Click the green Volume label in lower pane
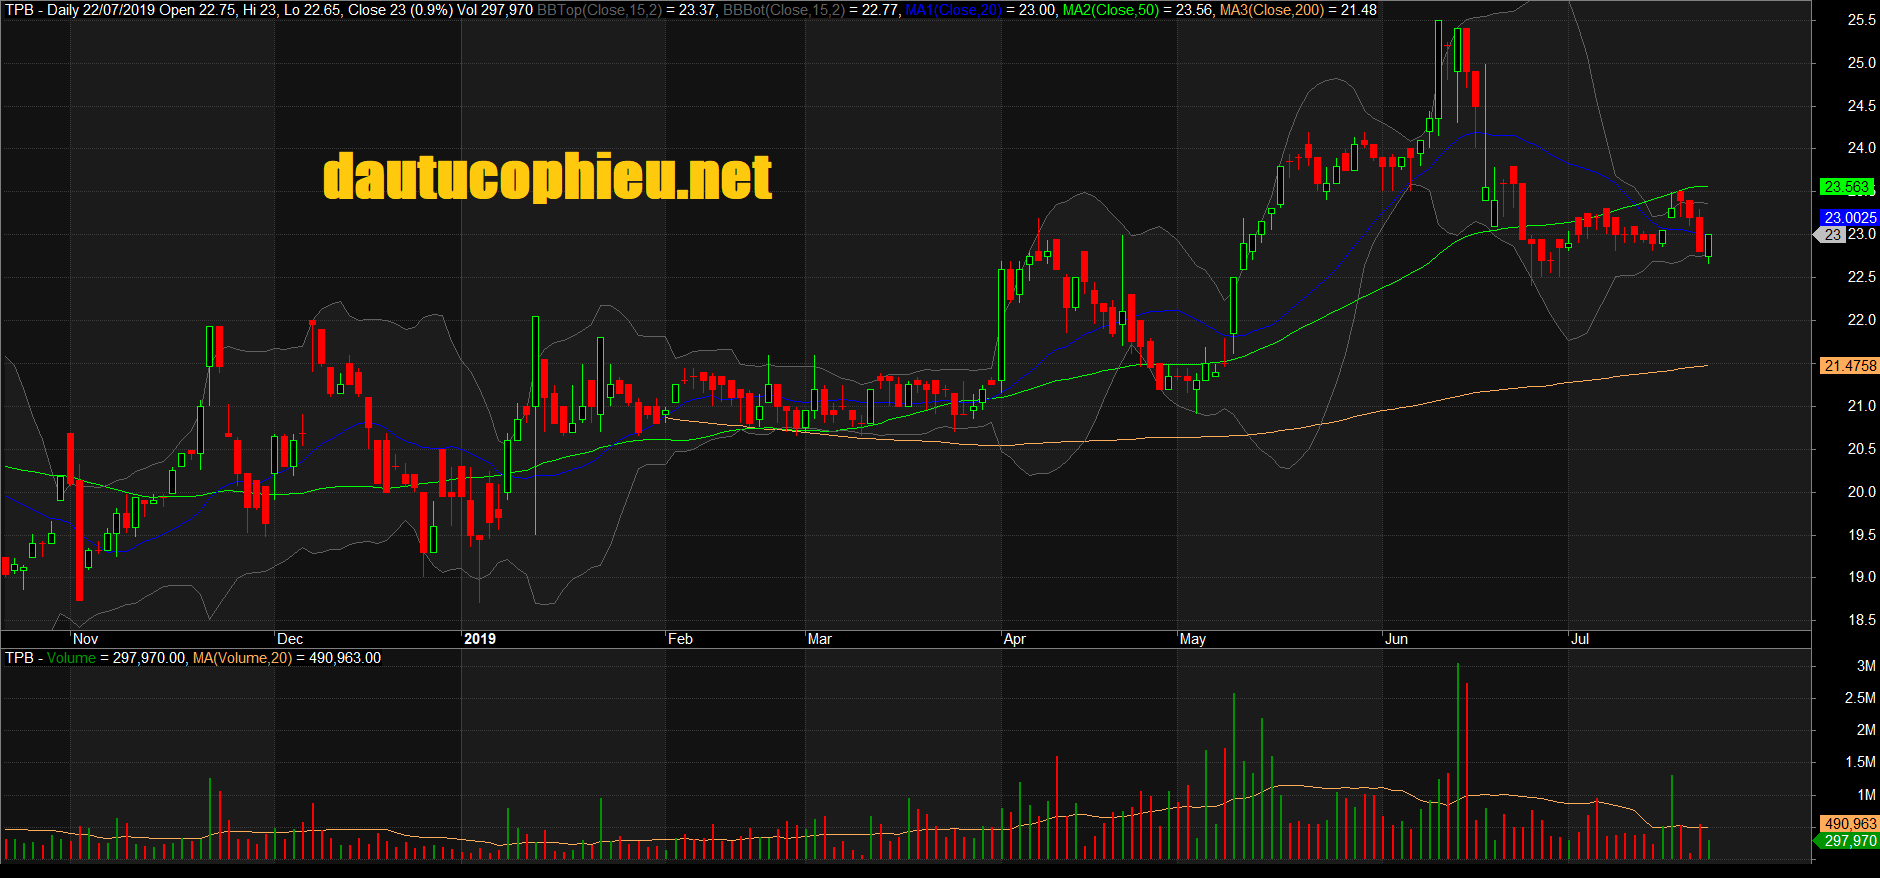1880x878 pixels. coord(71,658)
